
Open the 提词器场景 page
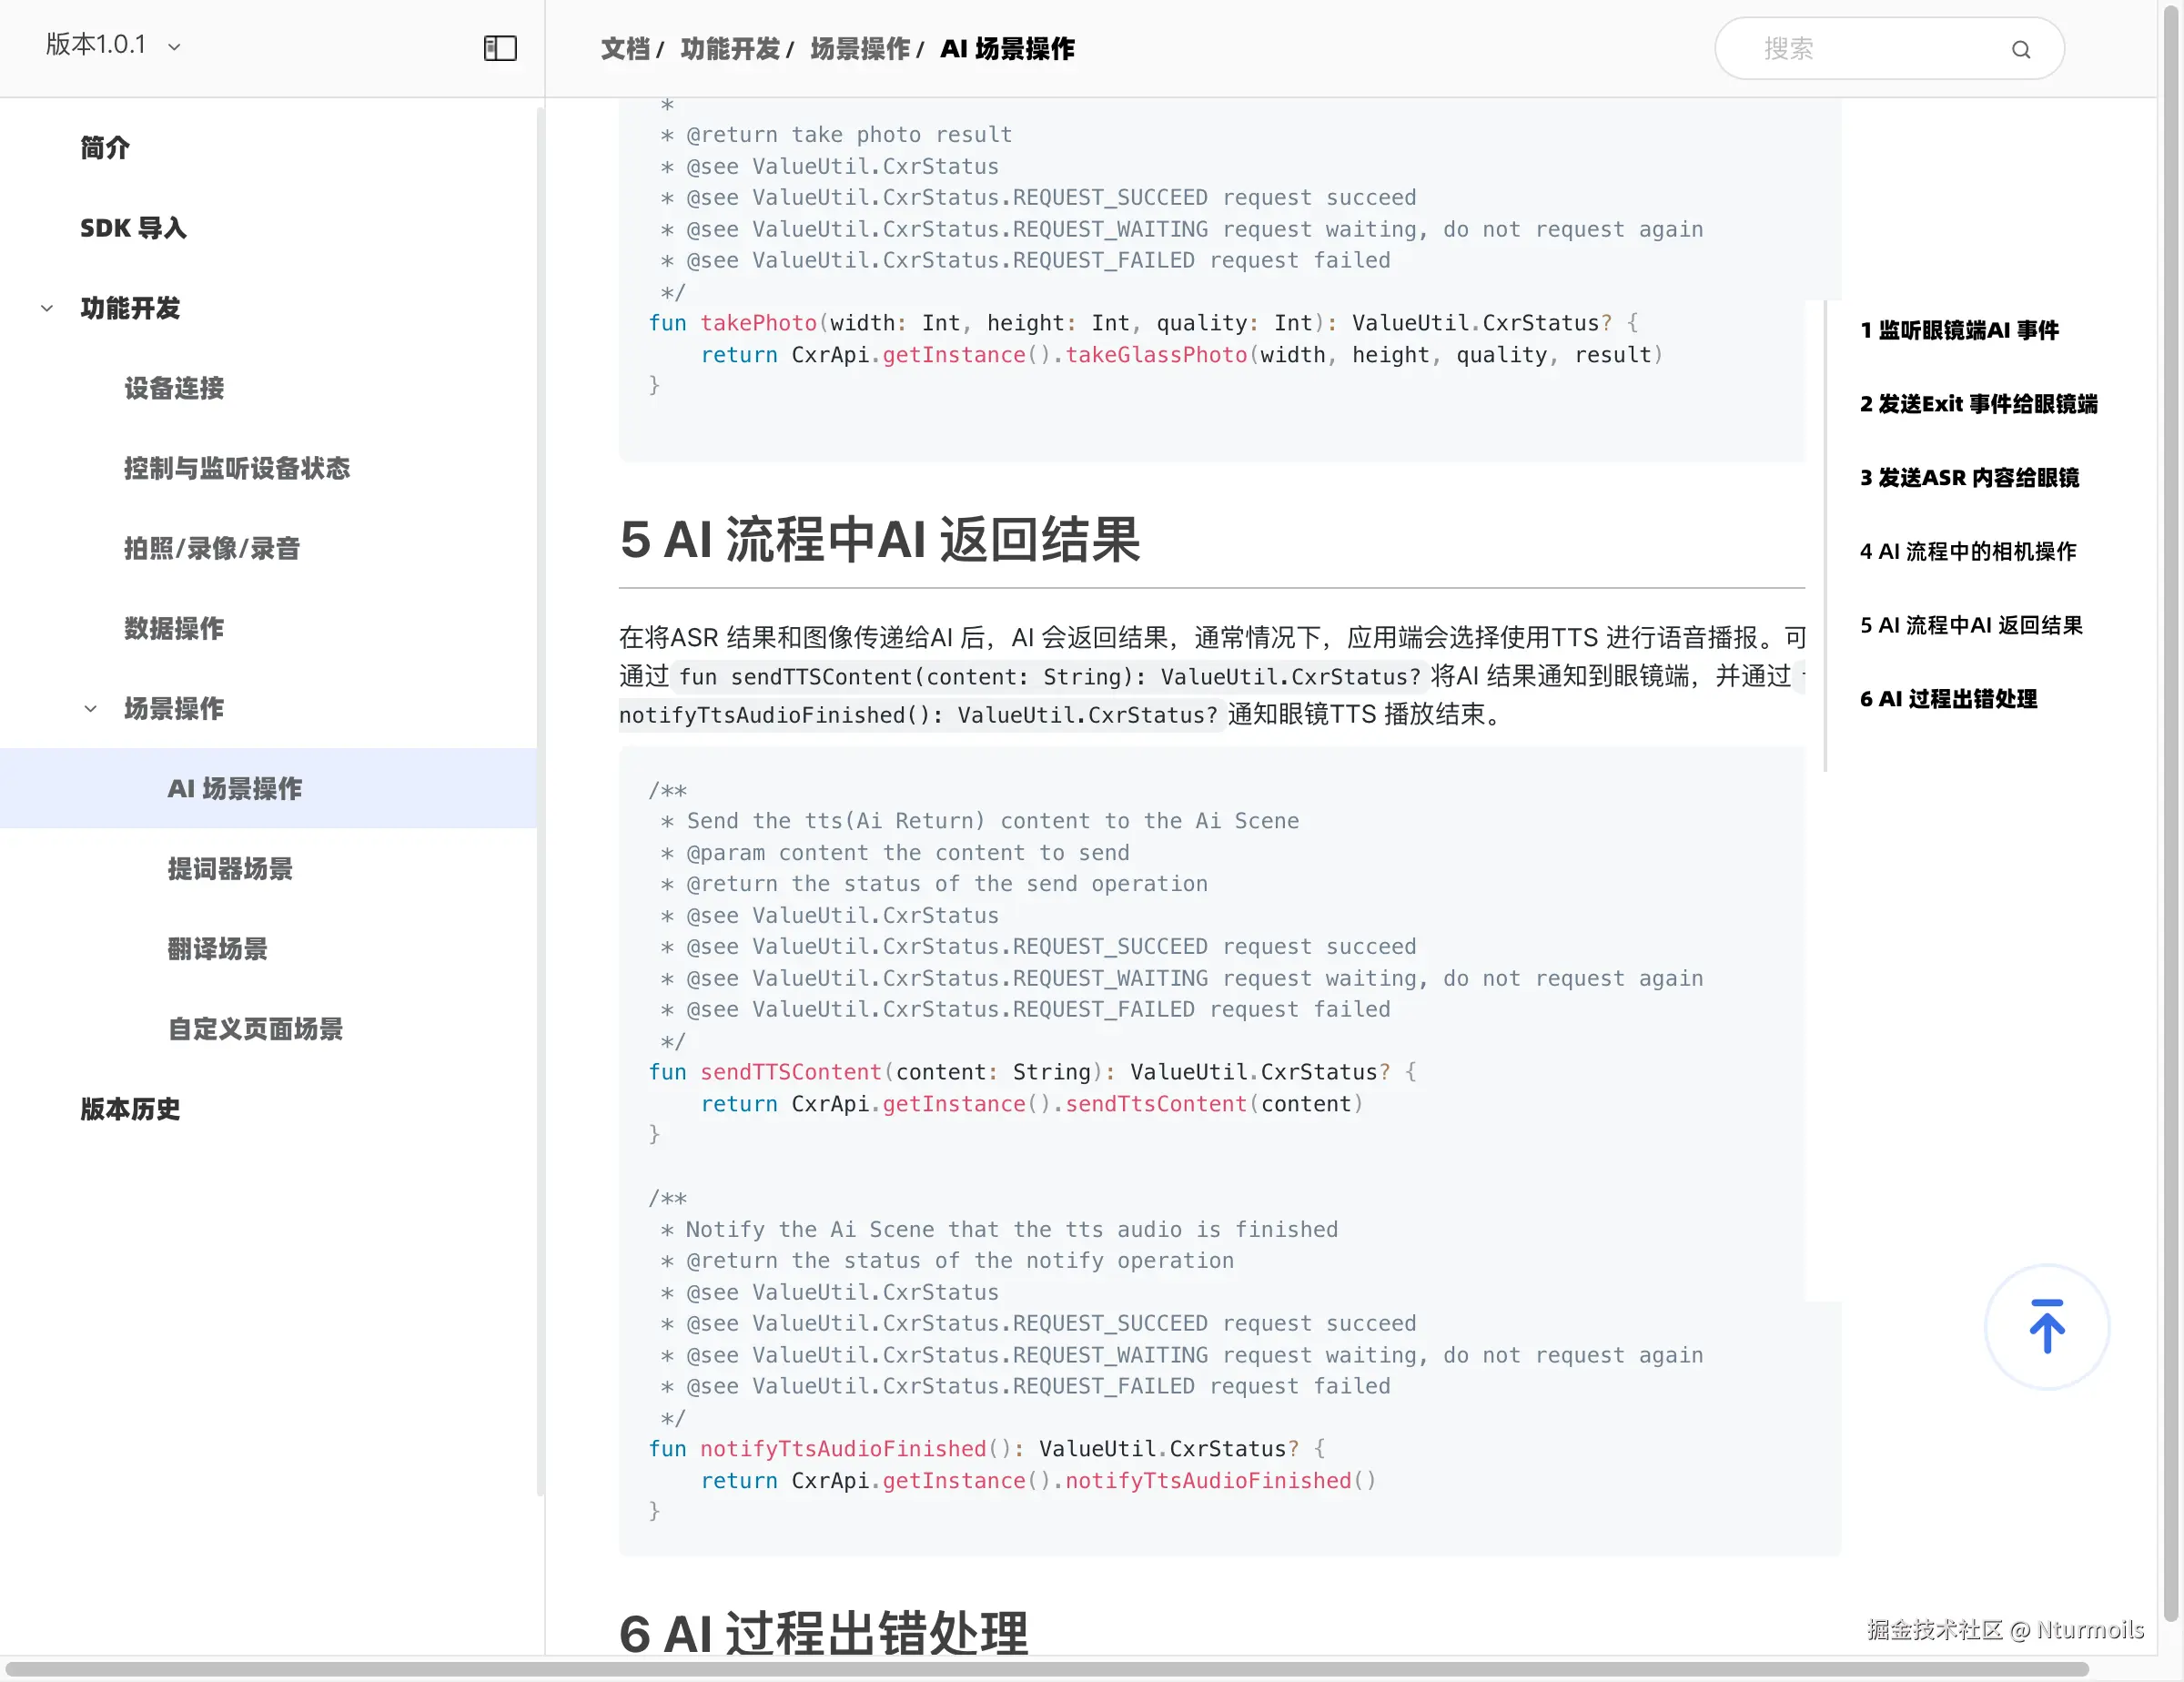(230, 869)
